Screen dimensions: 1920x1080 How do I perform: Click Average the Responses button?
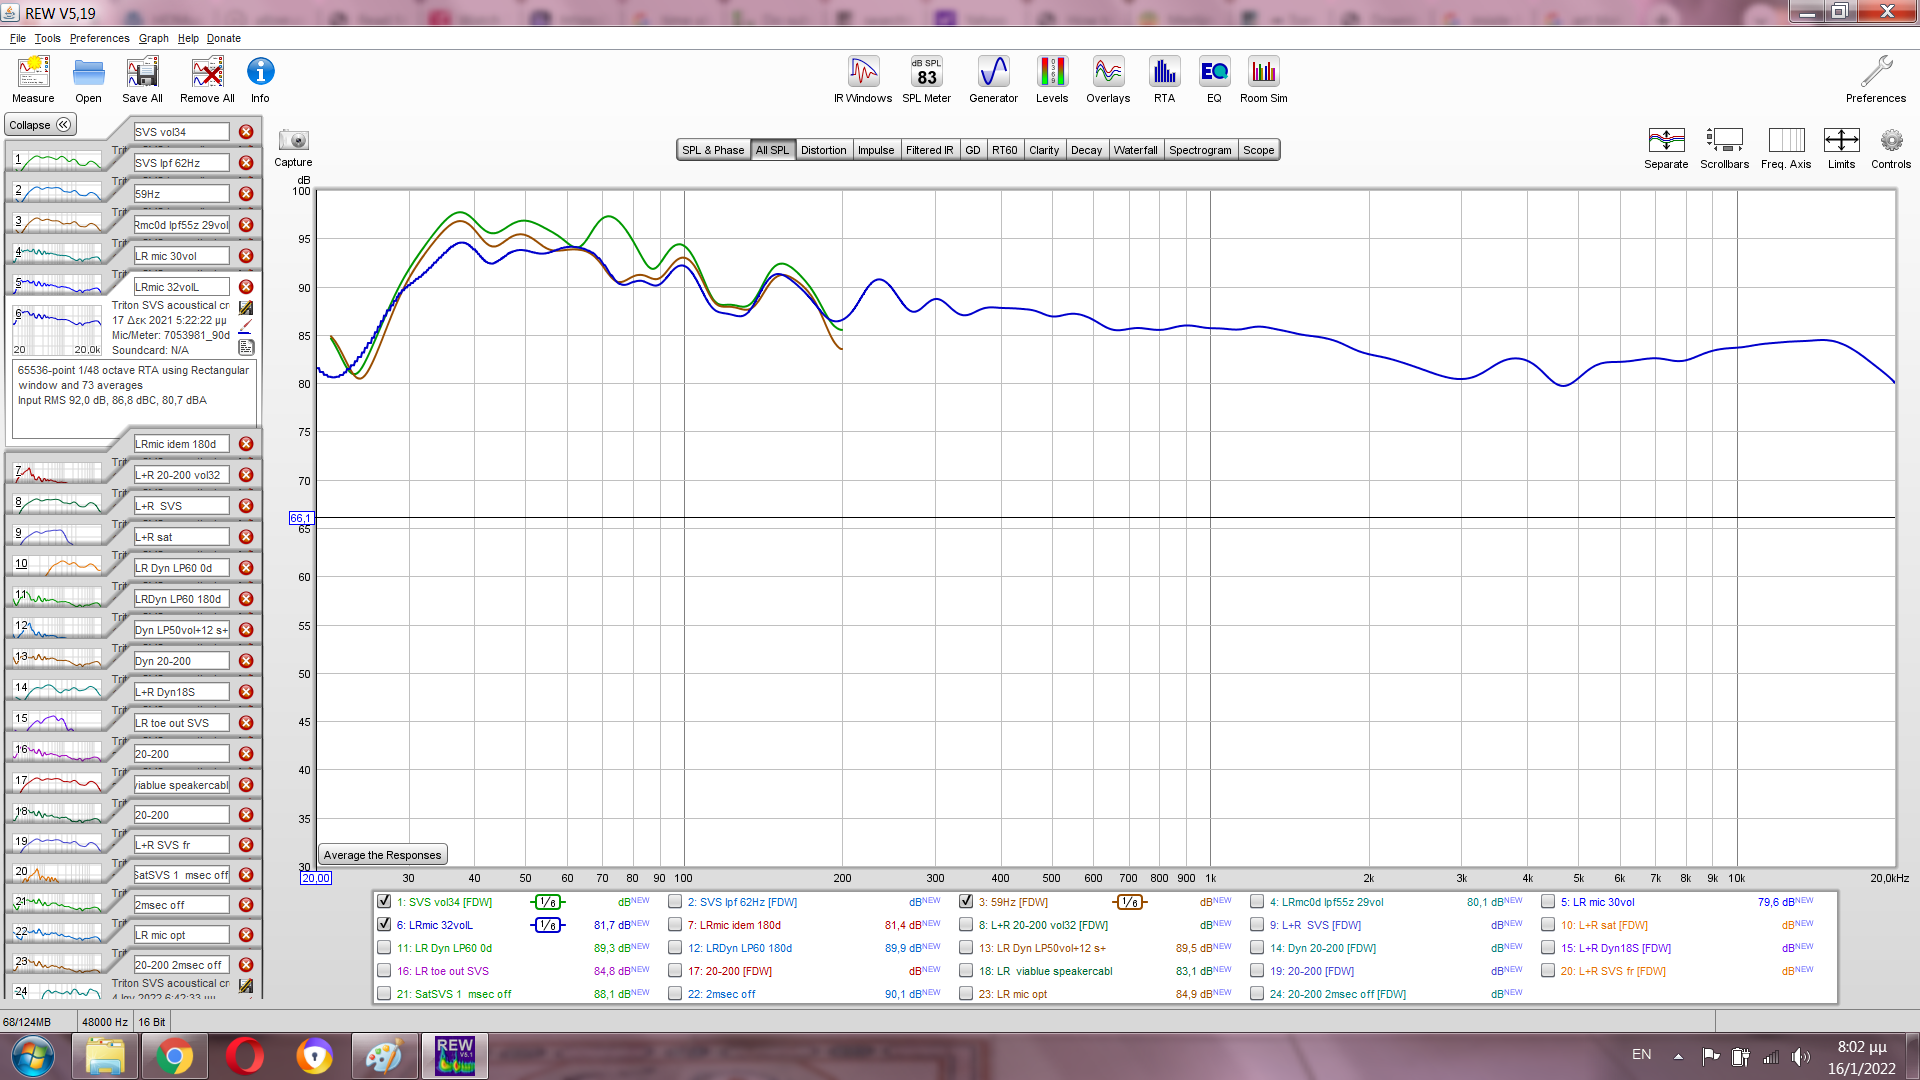[382, 855]
